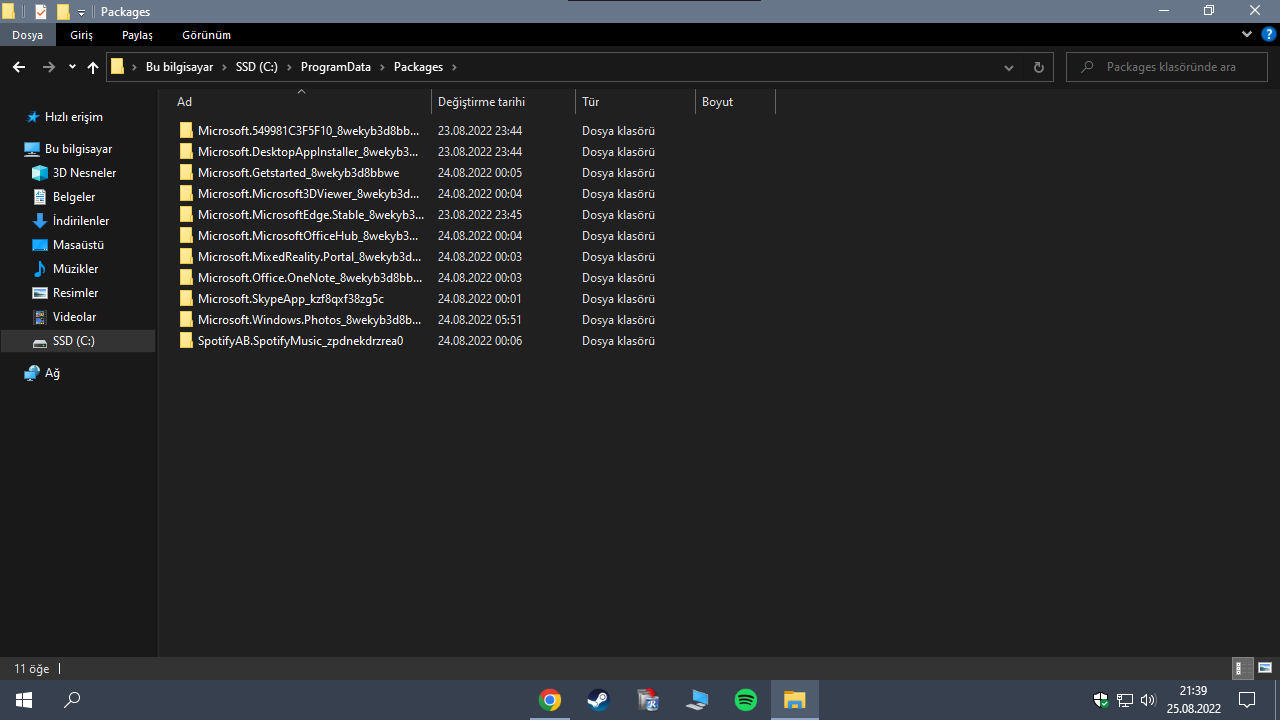Click the Belgeler document icon in sidebar

coord(40,197)
